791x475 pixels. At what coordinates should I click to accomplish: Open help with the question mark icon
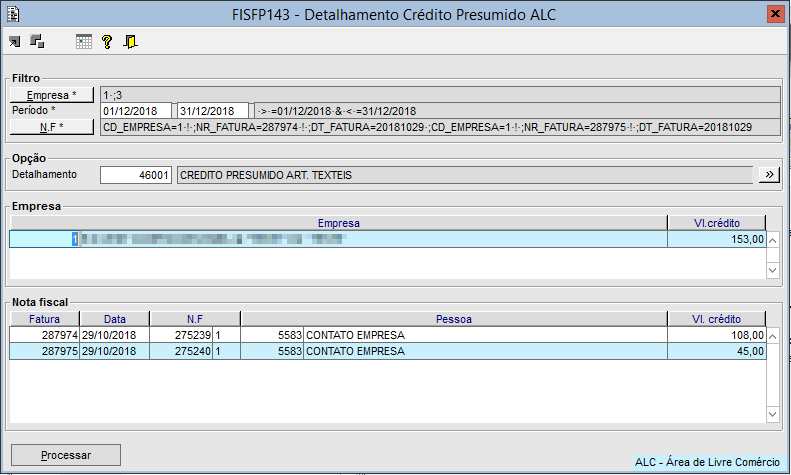point(107,41)
